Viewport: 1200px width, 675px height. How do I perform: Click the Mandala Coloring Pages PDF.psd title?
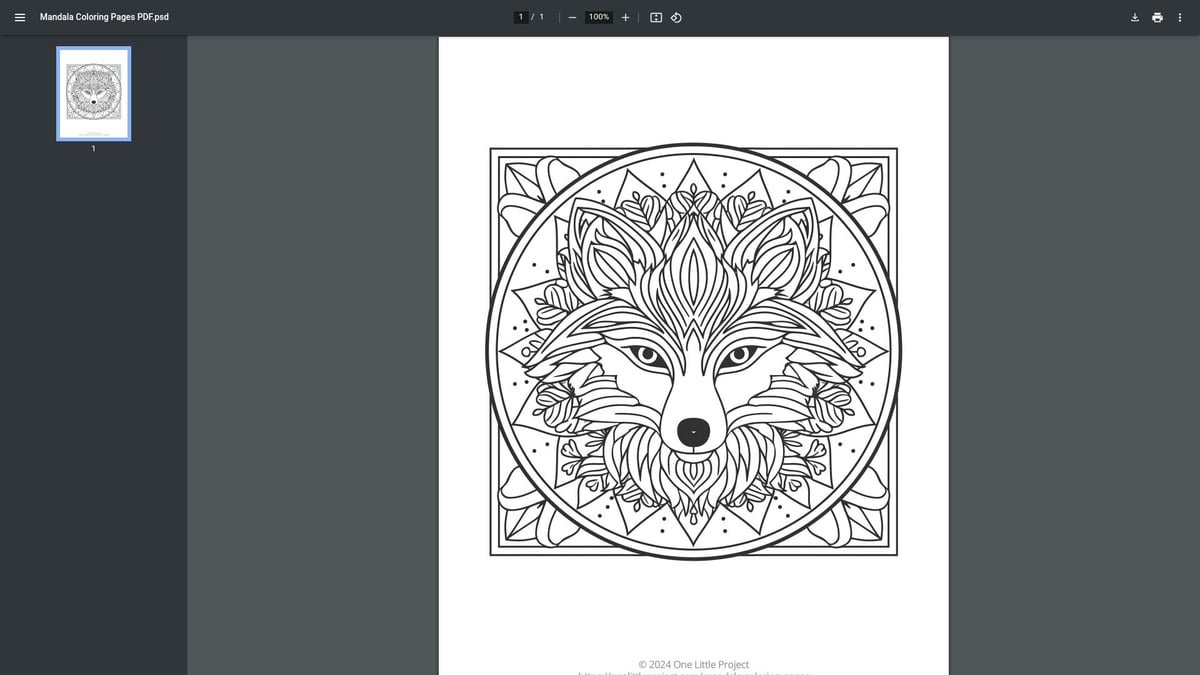tap(104, 16)
